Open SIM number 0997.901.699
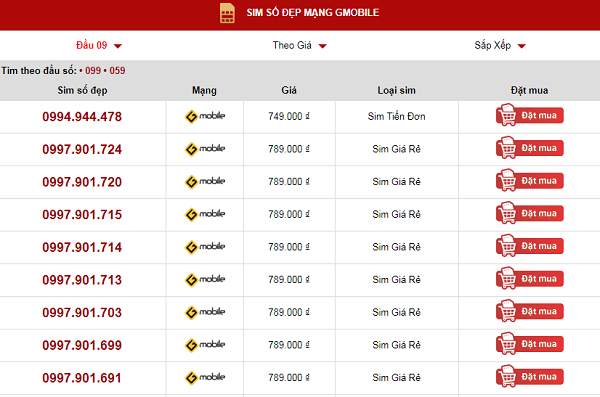 (82, 345)
